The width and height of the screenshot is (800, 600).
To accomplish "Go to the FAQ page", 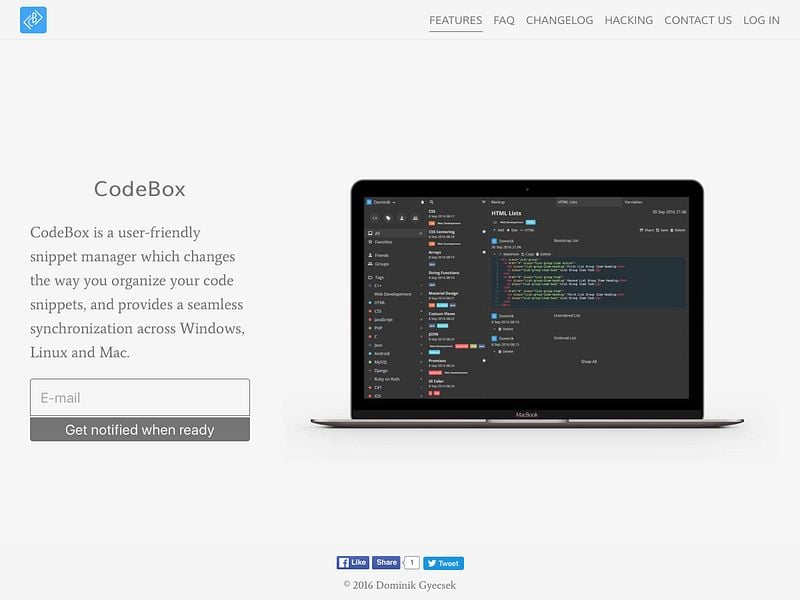I will click(504, 20).
